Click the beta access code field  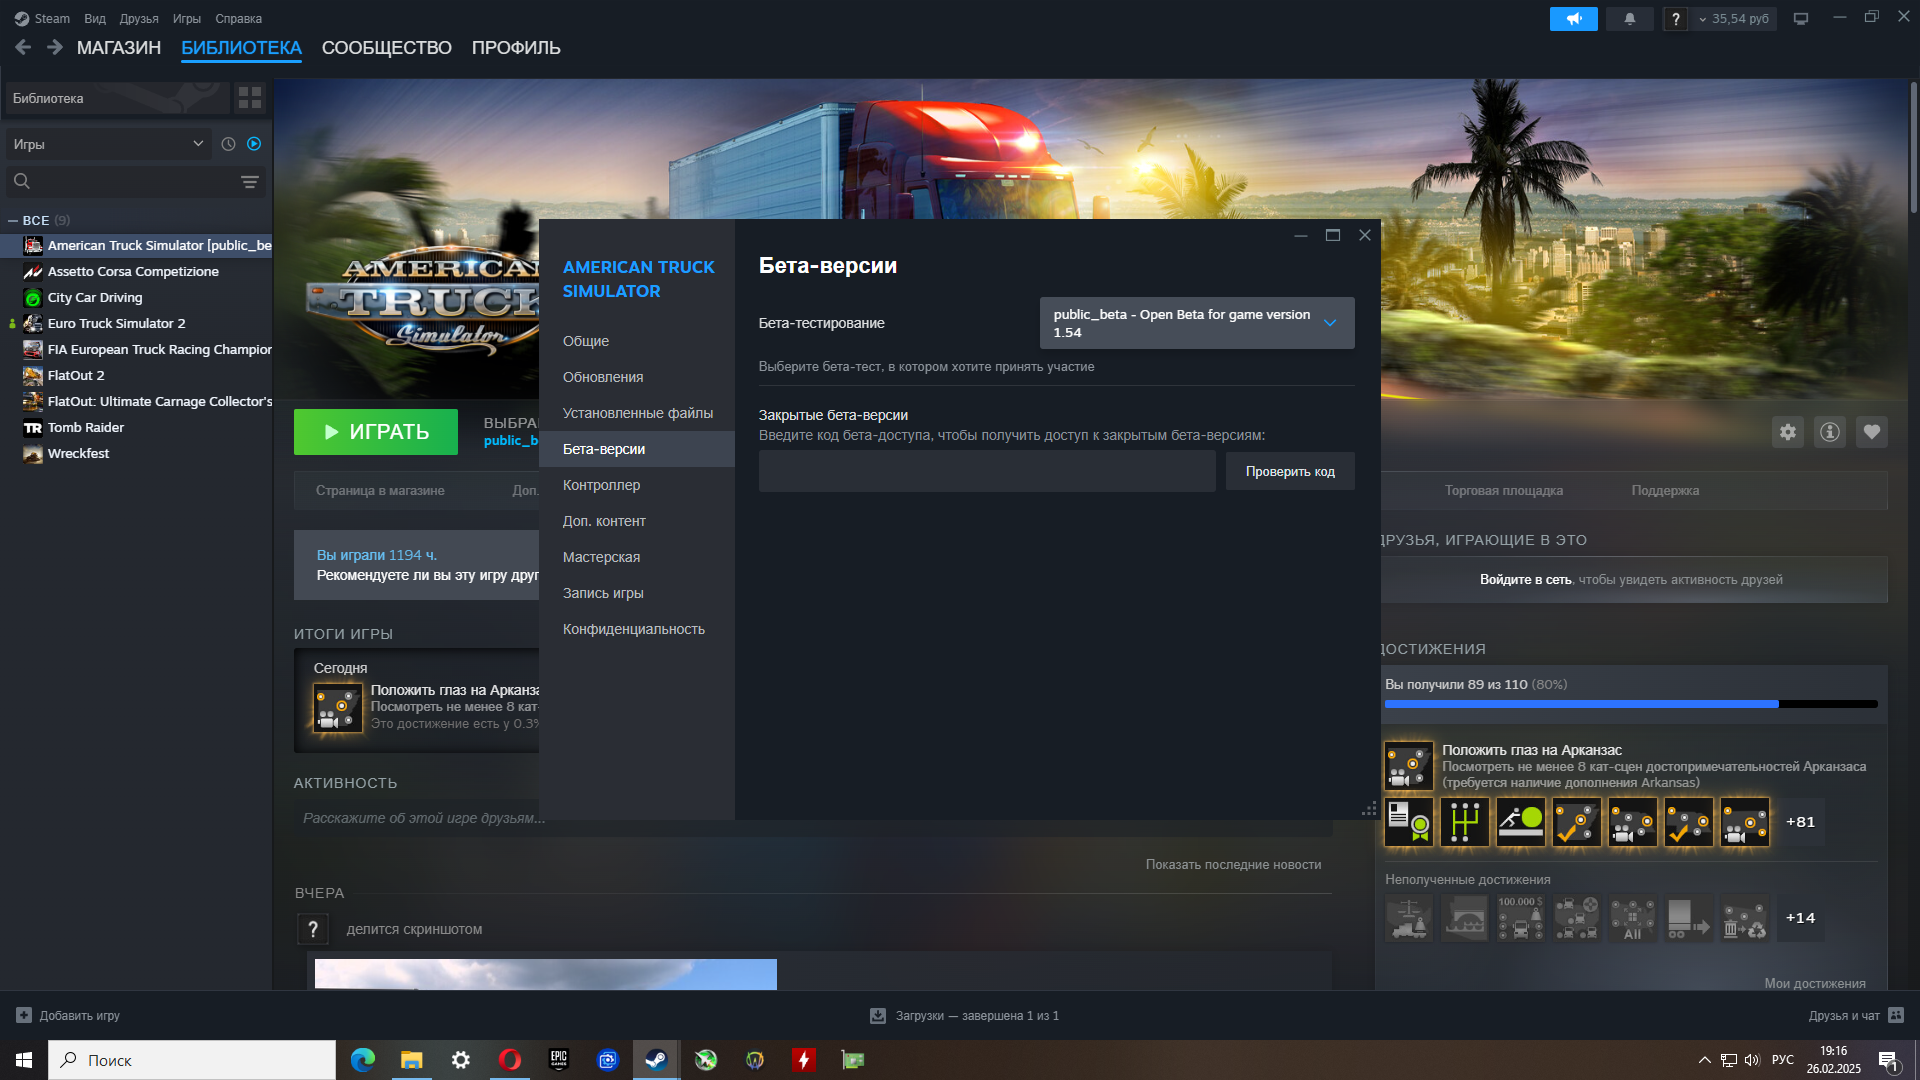tap(986, 471)
